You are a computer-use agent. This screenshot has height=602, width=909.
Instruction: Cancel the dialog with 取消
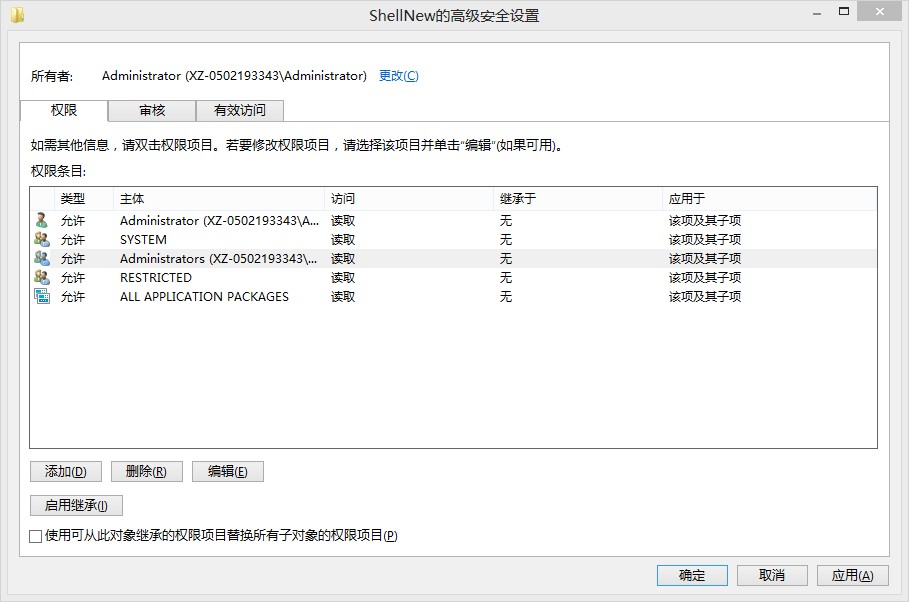point(772,575)
